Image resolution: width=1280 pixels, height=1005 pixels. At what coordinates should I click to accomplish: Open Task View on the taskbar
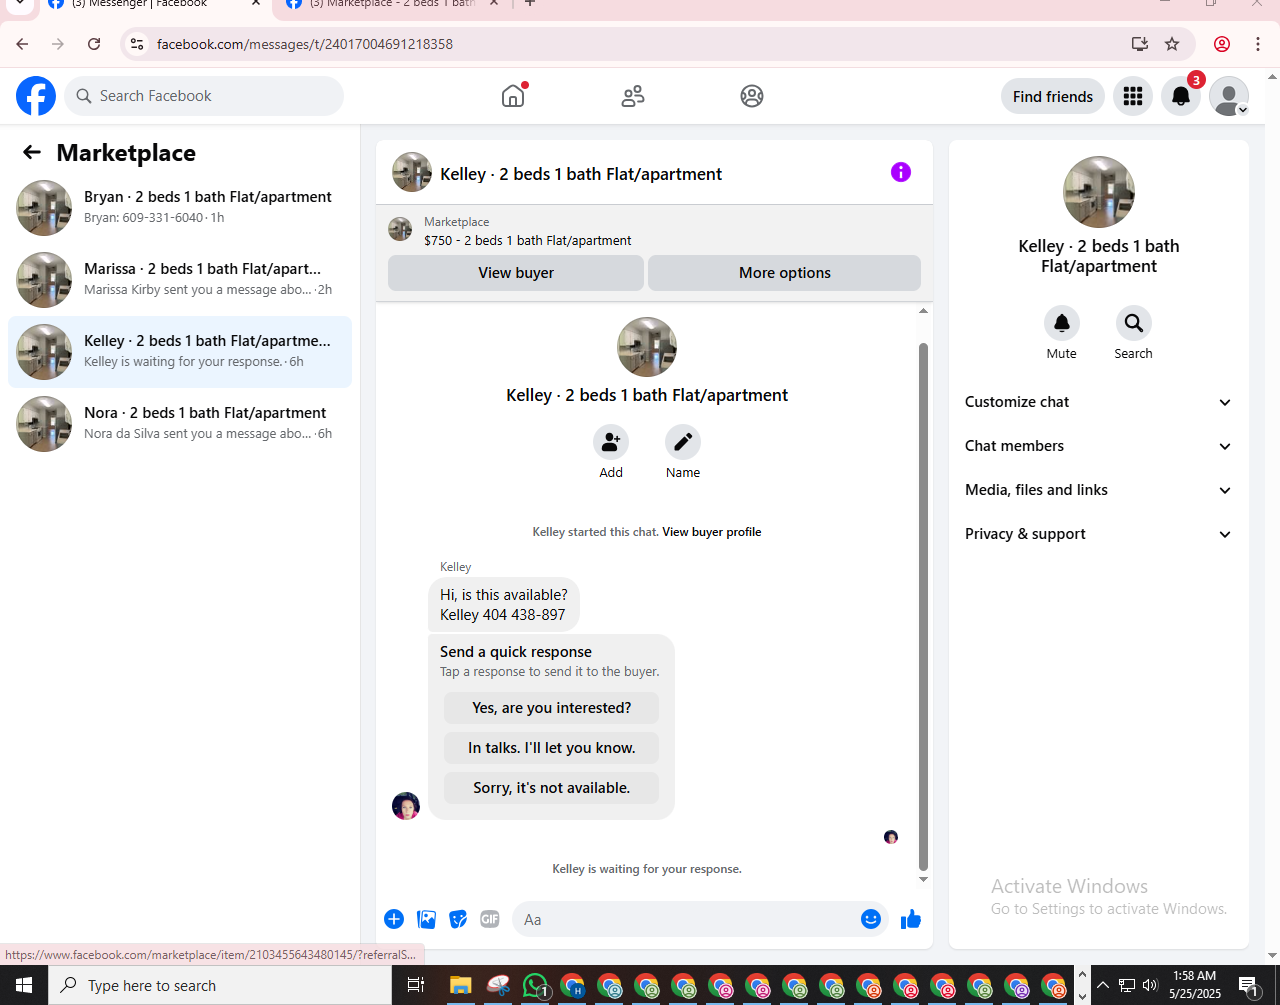(416, 986)
